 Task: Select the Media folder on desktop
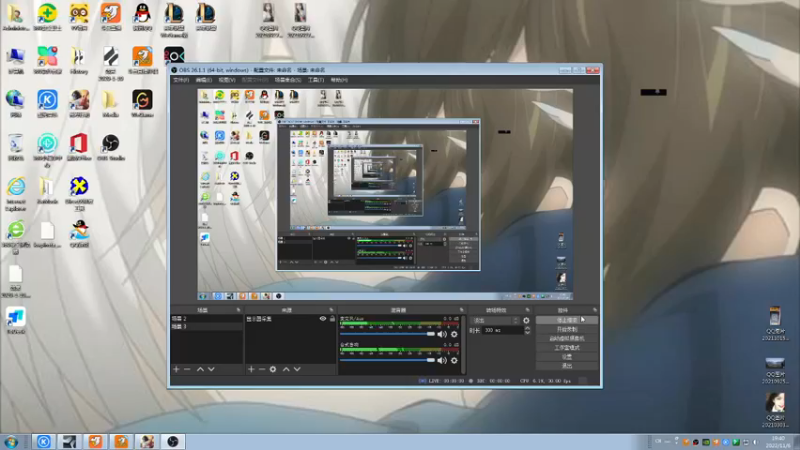[x=110, y=104]
